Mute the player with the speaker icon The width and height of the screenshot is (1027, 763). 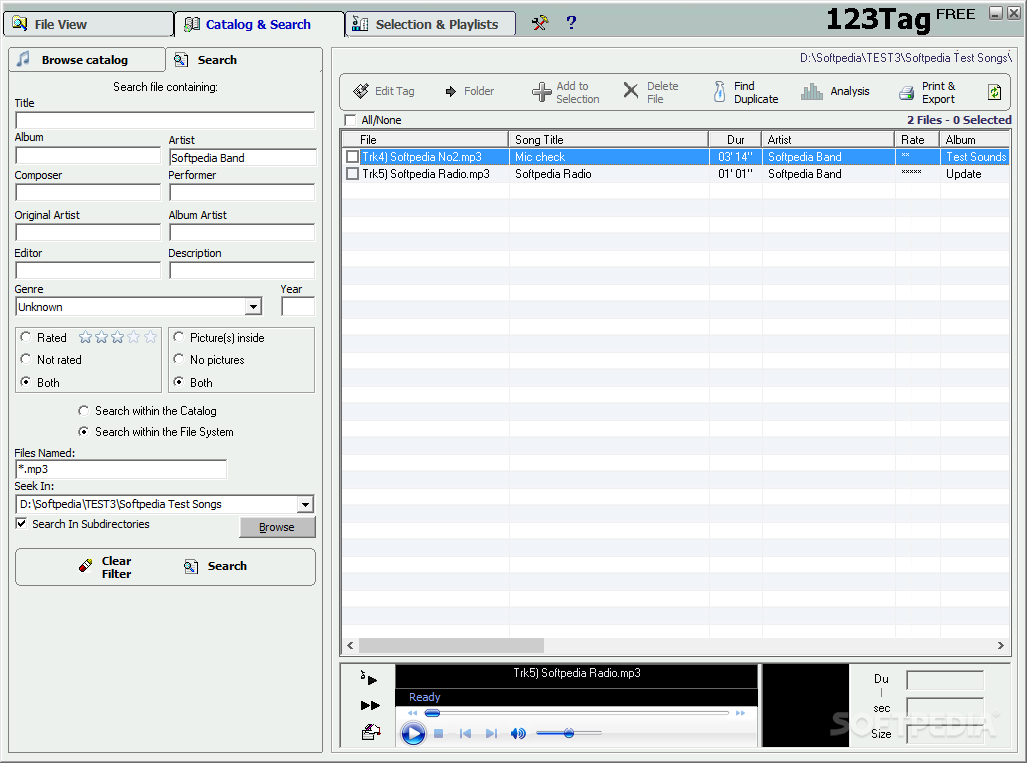[518, 734]
